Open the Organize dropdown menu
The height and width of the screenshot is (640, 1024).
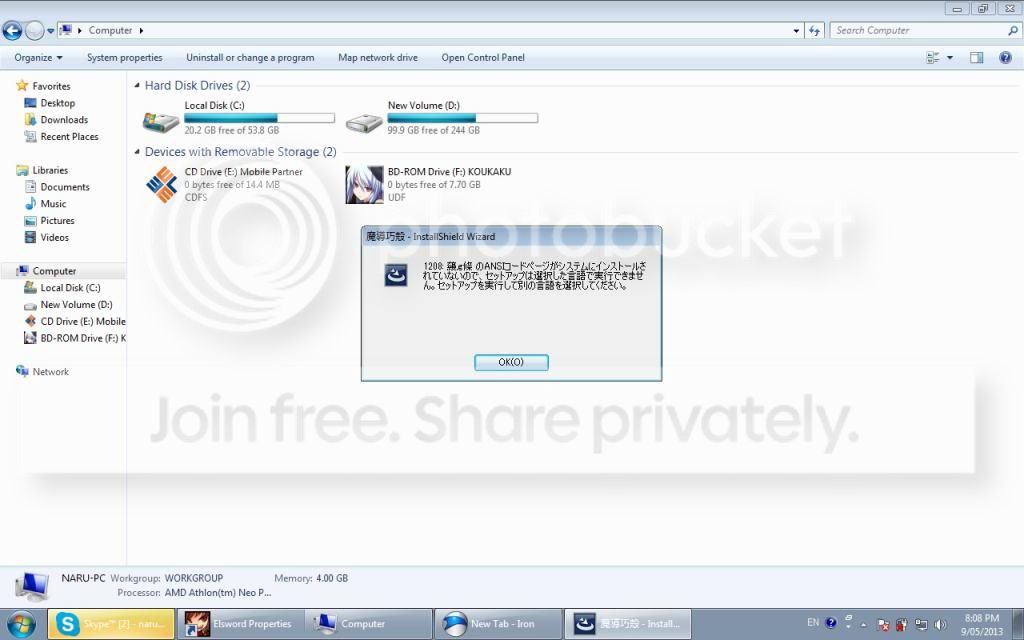click(38, 58)
